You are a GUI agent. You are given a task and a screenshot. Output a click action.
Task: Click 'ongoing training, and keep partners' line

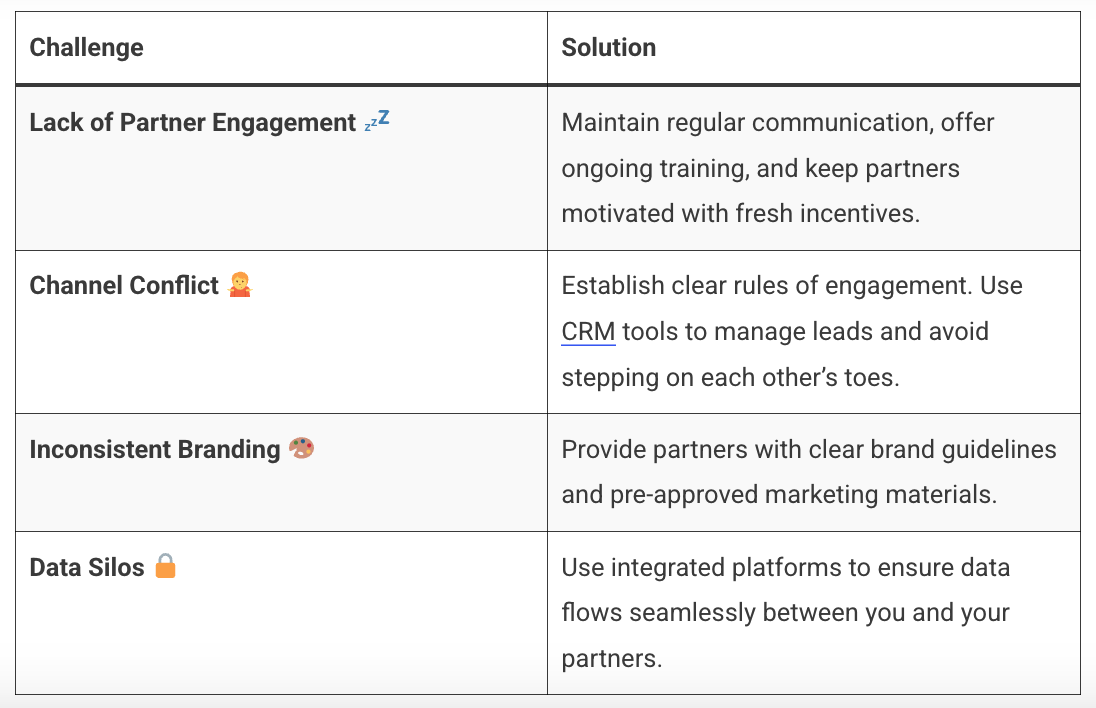pyautogui.click(x=760, y=168)
